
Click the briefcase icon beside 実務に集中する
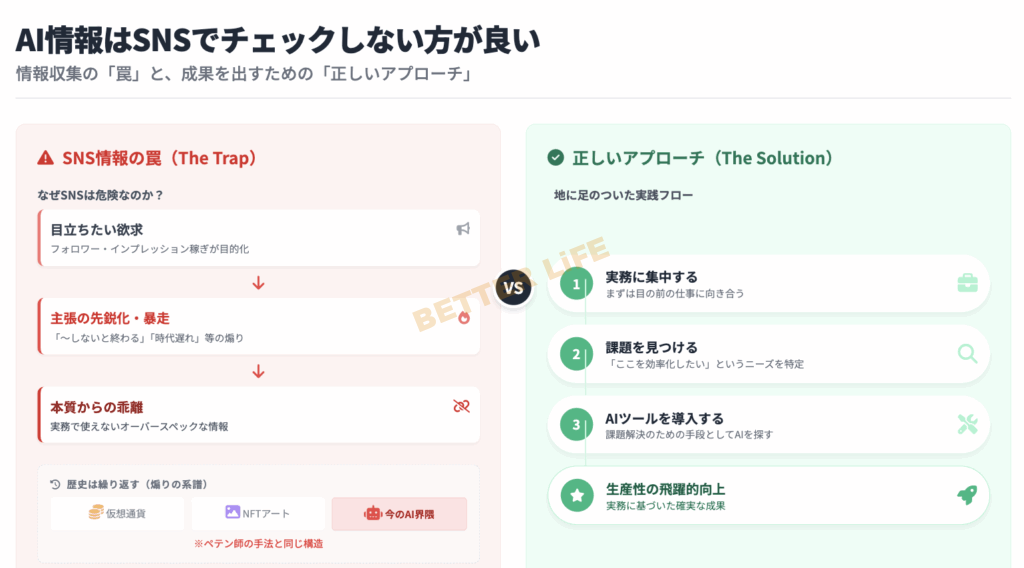tap(967, 283)
